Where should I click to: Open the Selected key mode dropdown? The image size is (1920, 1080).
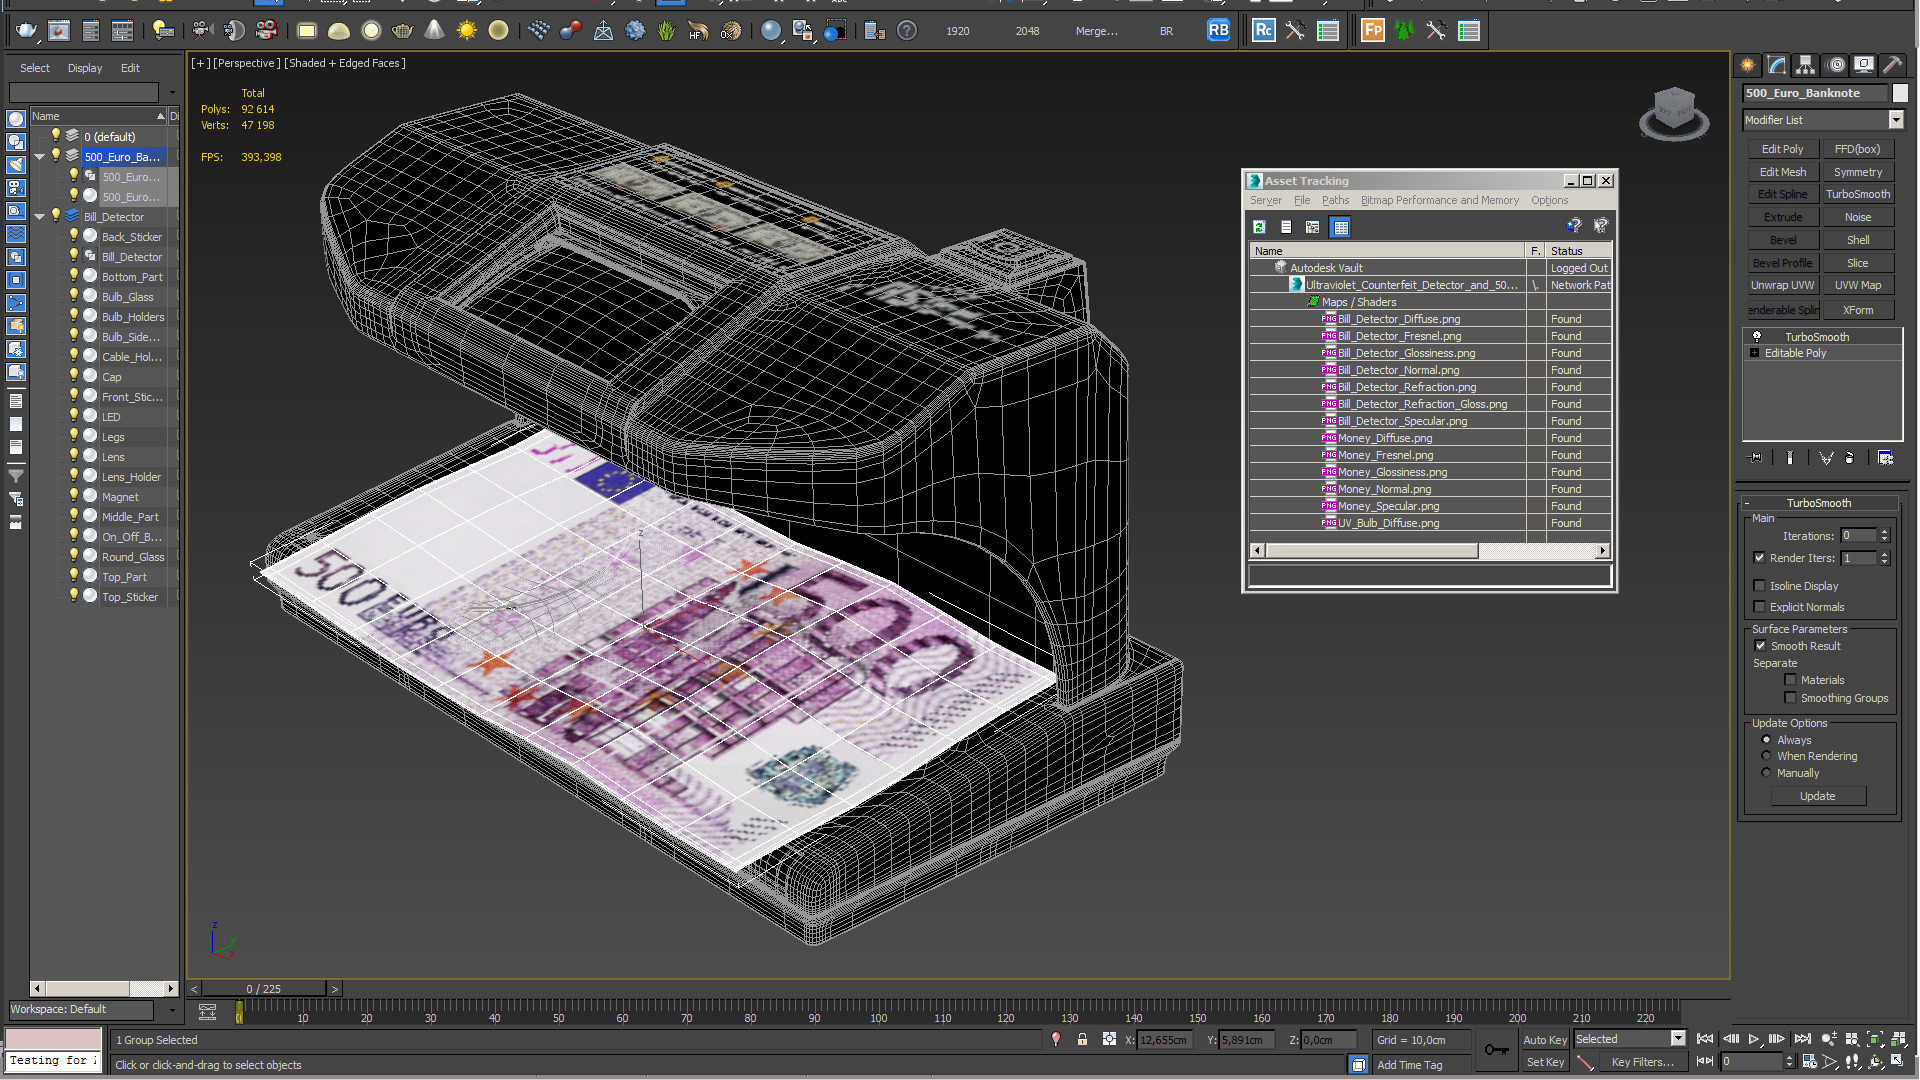pos(1678,1039)
